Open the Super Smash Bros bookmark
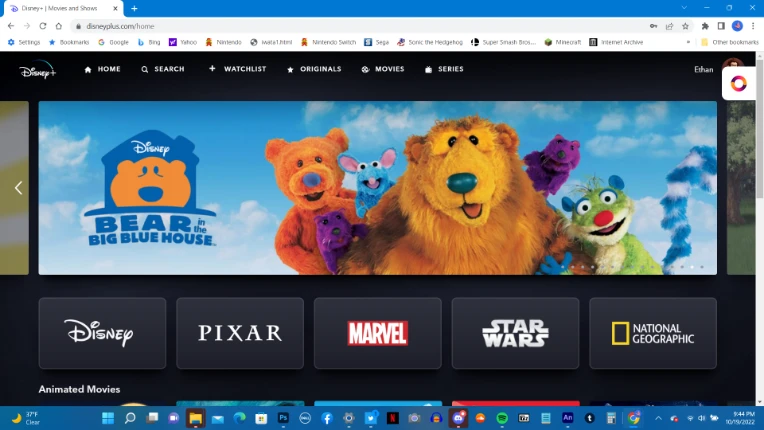This screenshot has width=764, height=430. coord(503,42)
